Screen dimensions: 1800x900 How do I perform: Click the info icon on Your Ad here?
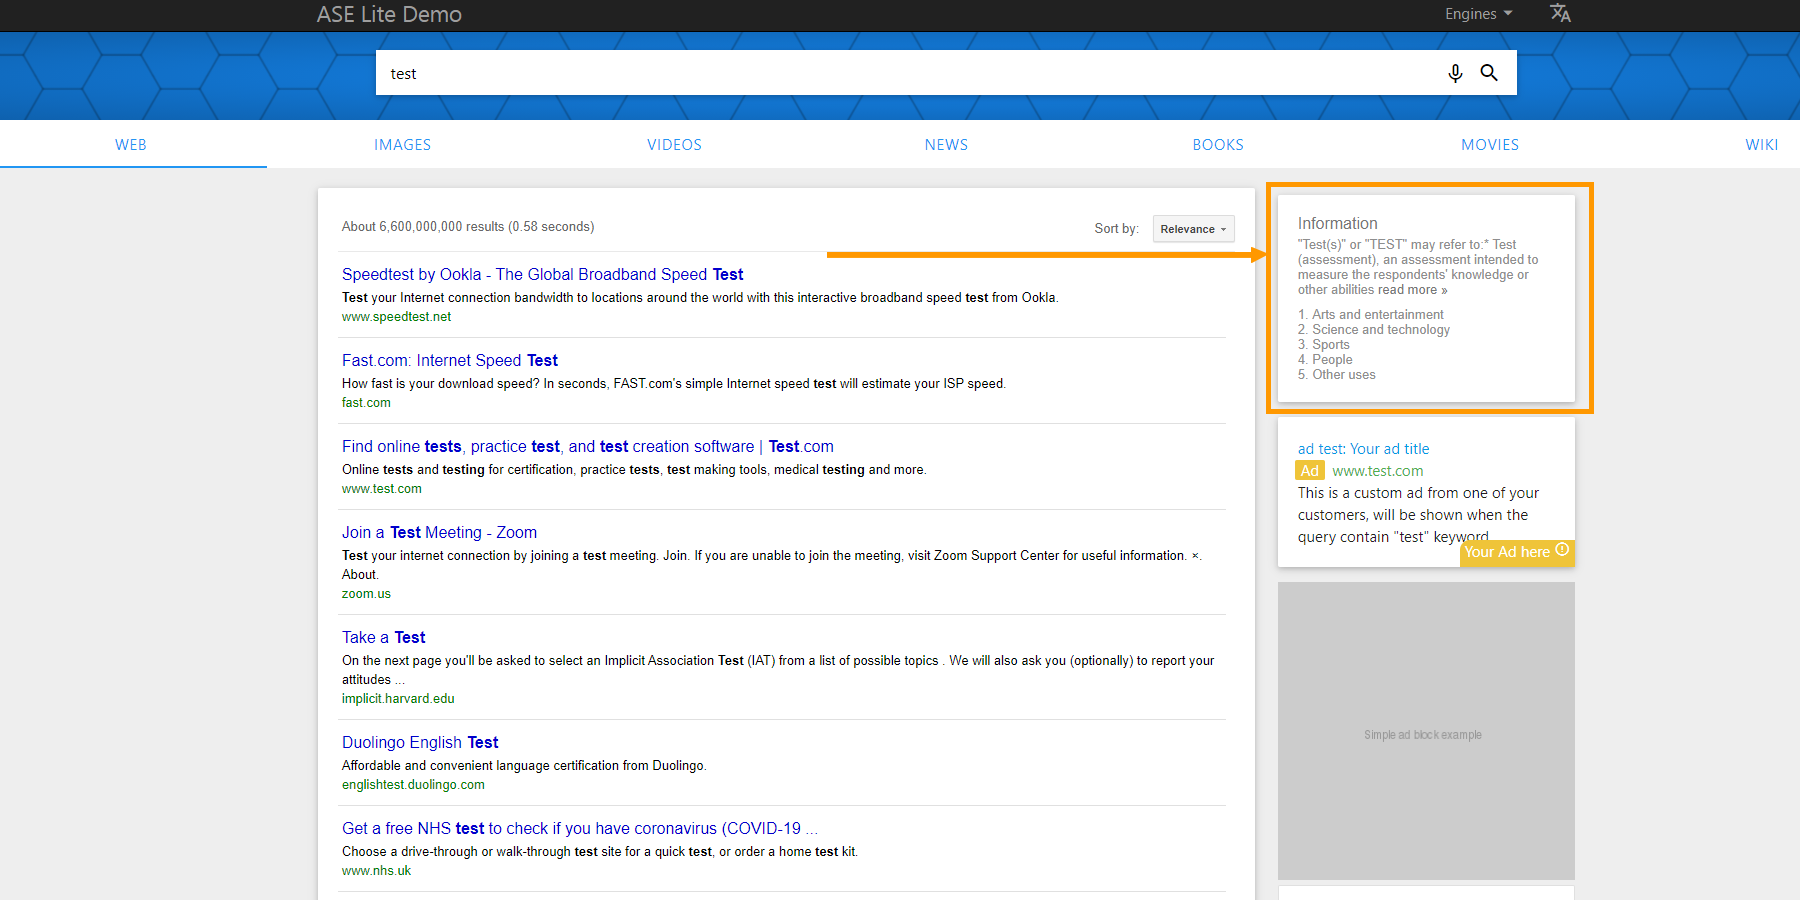(x=1562, y=550)
